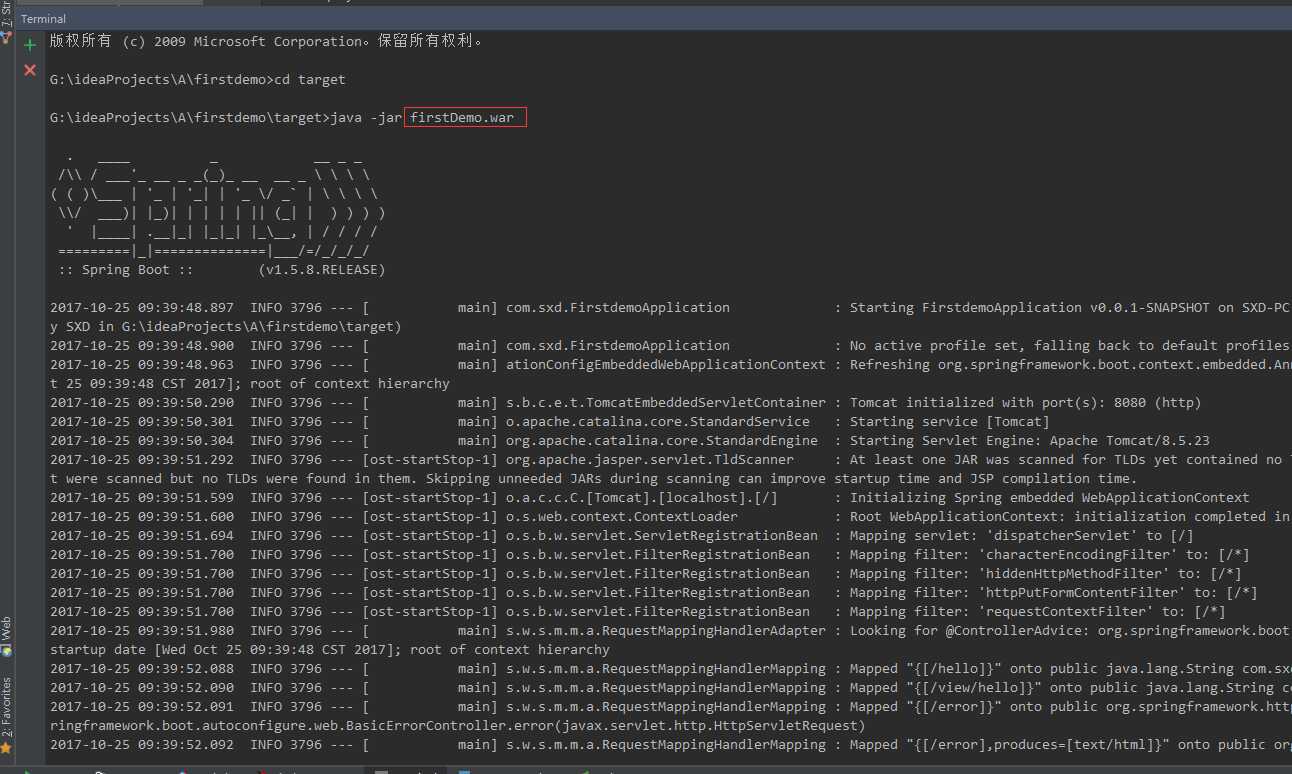Click the timestamp '2017-10-25 09:39:50.290'
1292x774 pixels.
click(142, 403)
